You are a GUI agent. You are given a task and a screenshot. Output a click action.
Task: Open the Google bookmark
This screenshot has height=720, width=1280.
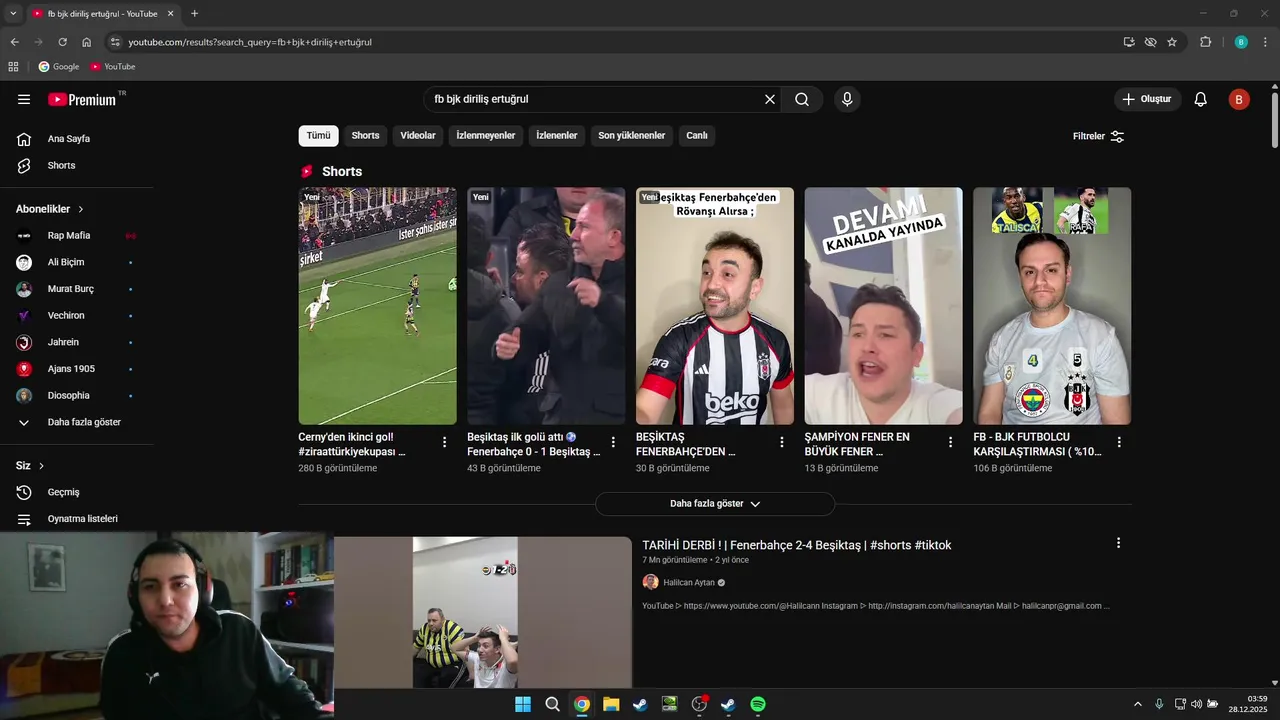tap(59, 67)
